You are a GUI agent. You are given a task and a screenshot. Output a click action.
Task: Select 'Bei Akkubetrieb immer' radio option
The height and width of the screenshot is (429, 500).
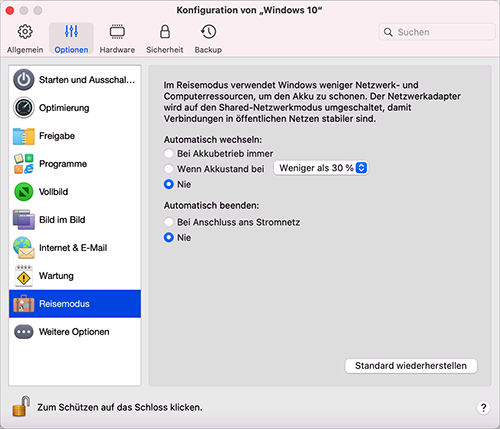169,153
